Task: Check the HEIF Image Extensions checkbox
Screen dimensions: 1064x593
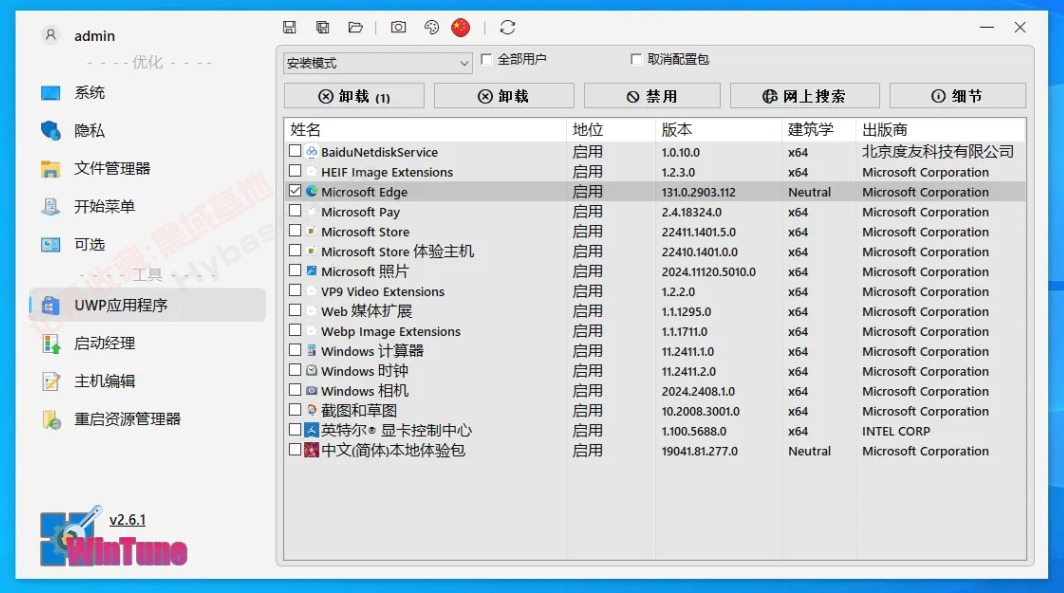Action: pyautogui.click(x=294, y=170)
